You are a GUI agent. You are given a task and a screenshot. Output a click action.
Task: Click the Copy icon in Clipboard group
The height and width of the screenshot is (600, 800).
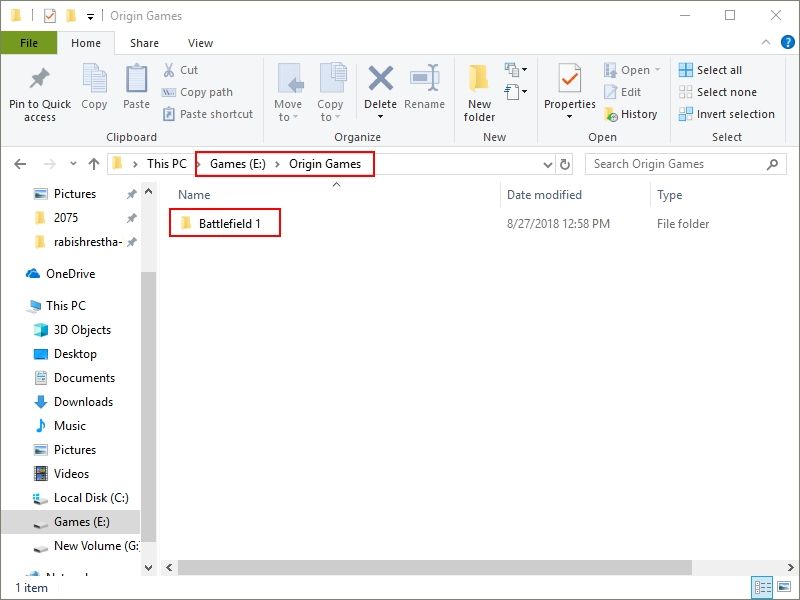click(94, 80)
